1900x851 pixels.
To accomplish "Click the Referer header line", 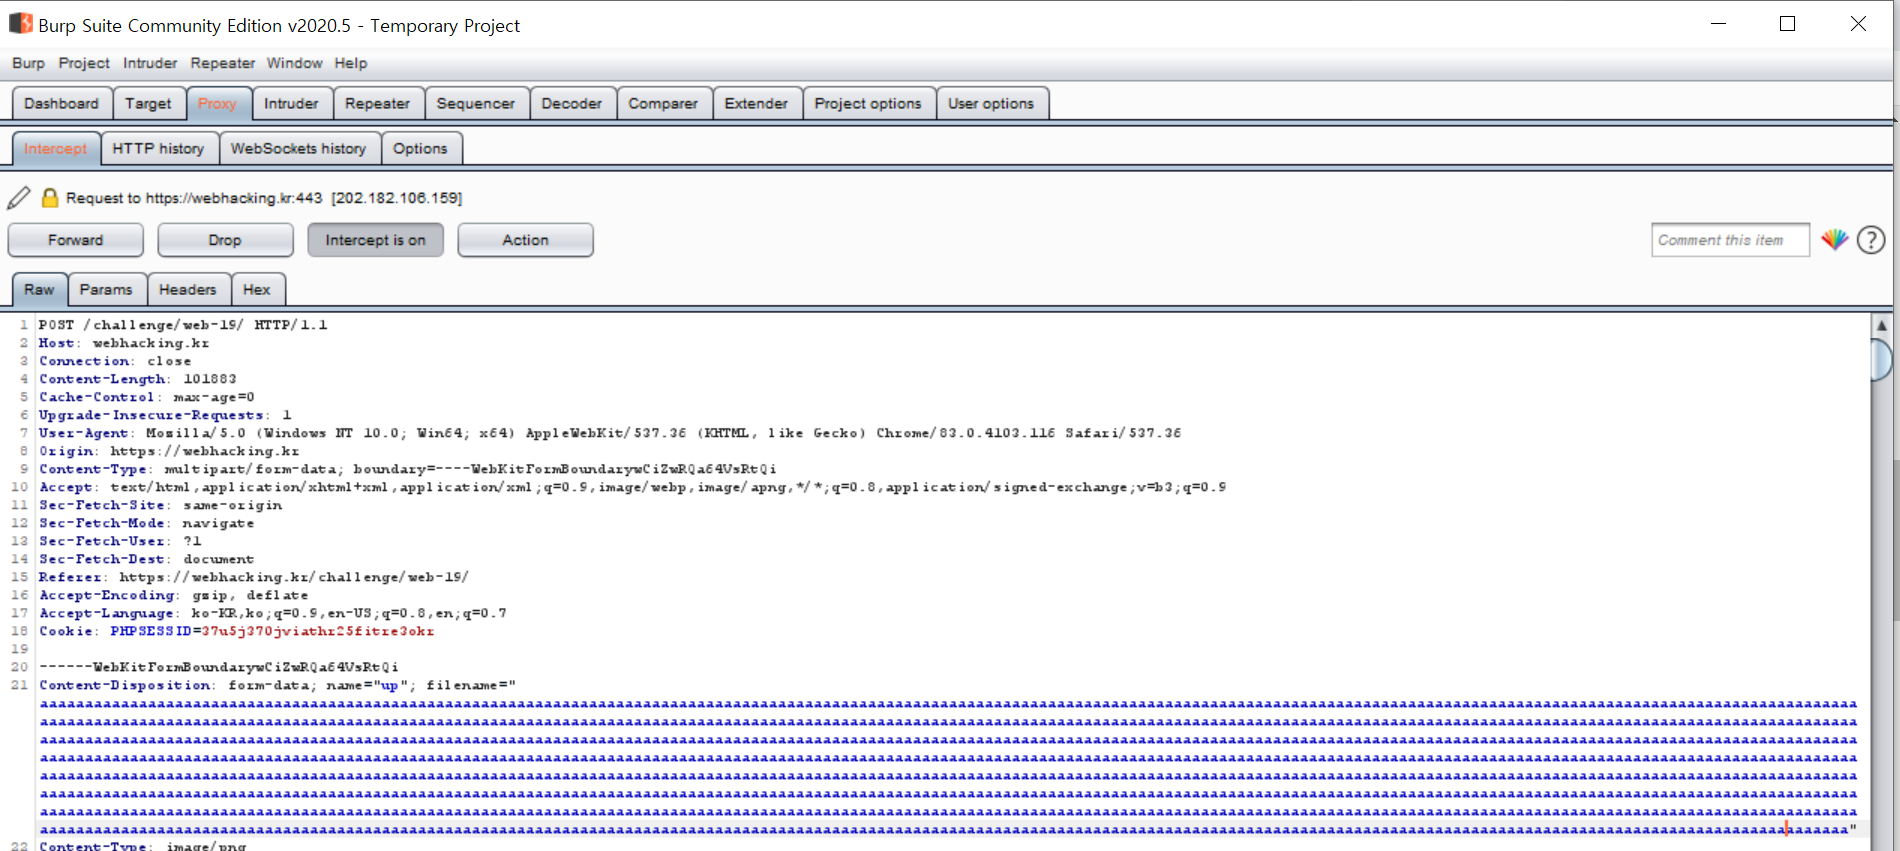I will [254, 577].
